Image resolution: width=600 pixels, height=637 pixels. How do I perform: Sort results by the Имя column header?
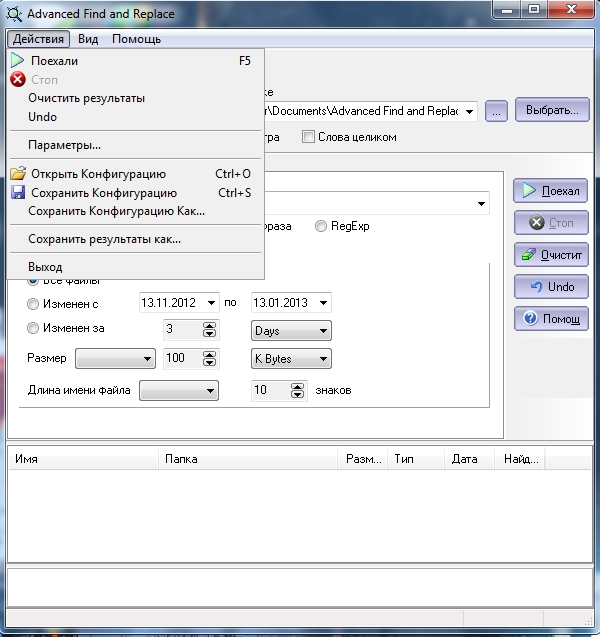pos(83,459)
